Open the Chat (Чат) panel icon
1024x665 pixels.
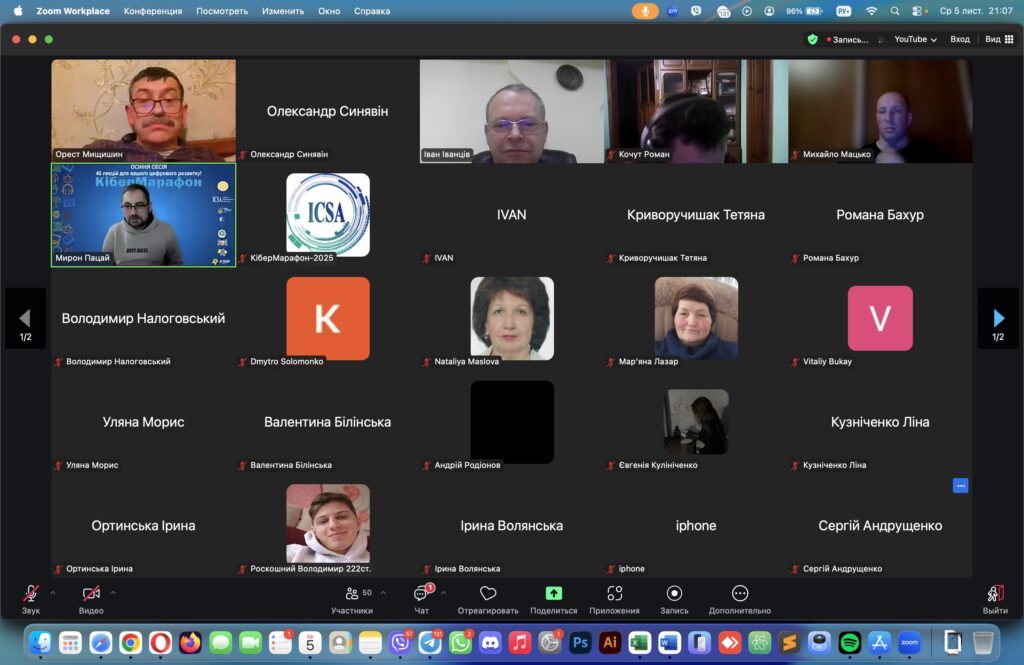tap(421, 594)
